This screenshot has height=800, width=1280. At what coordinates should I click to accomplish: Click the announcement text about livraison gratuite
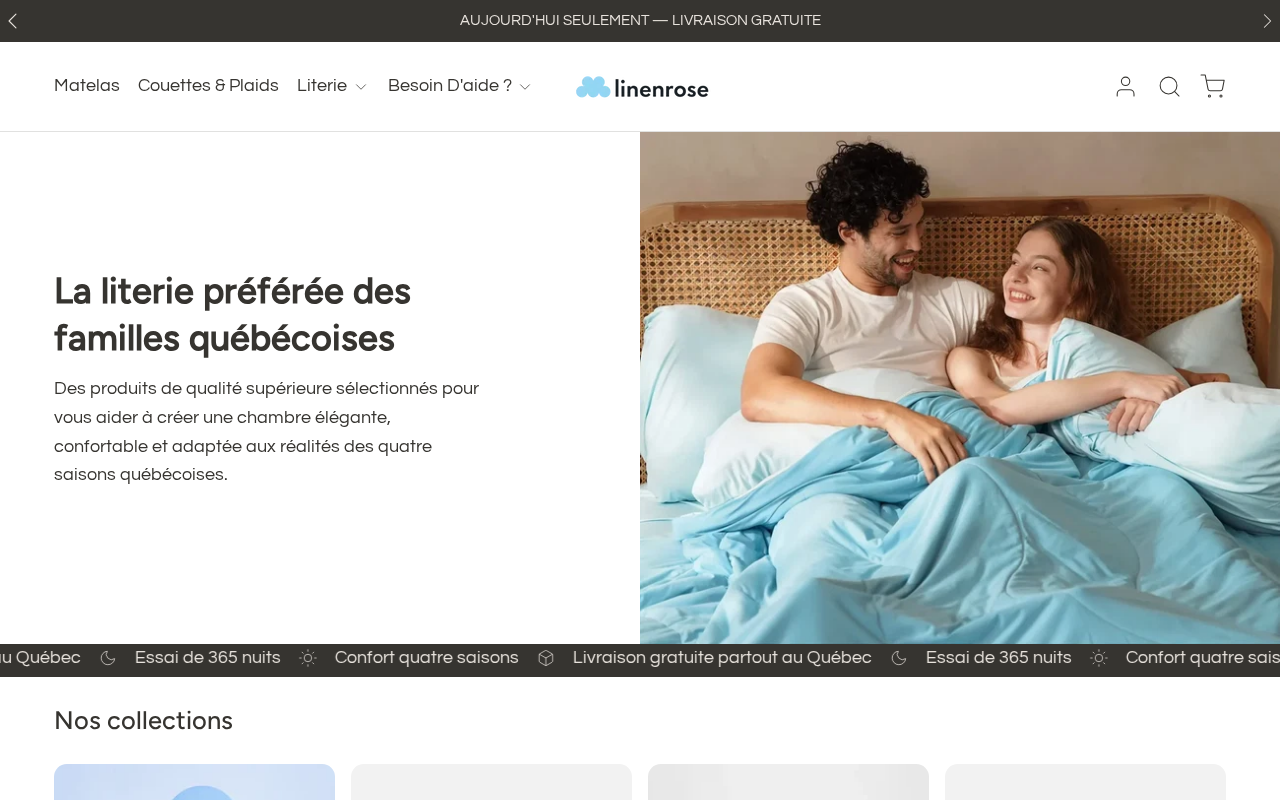640,20
